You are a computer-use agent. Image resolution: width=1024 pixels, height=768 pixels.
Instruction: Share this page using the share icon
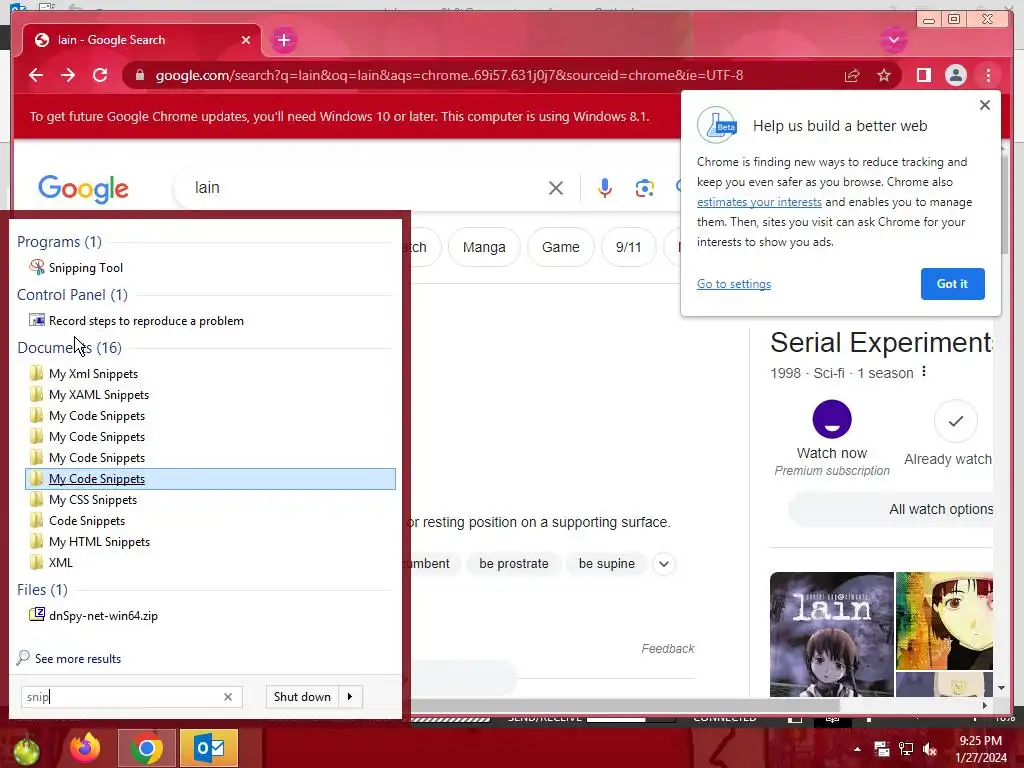tap(852, 76)
